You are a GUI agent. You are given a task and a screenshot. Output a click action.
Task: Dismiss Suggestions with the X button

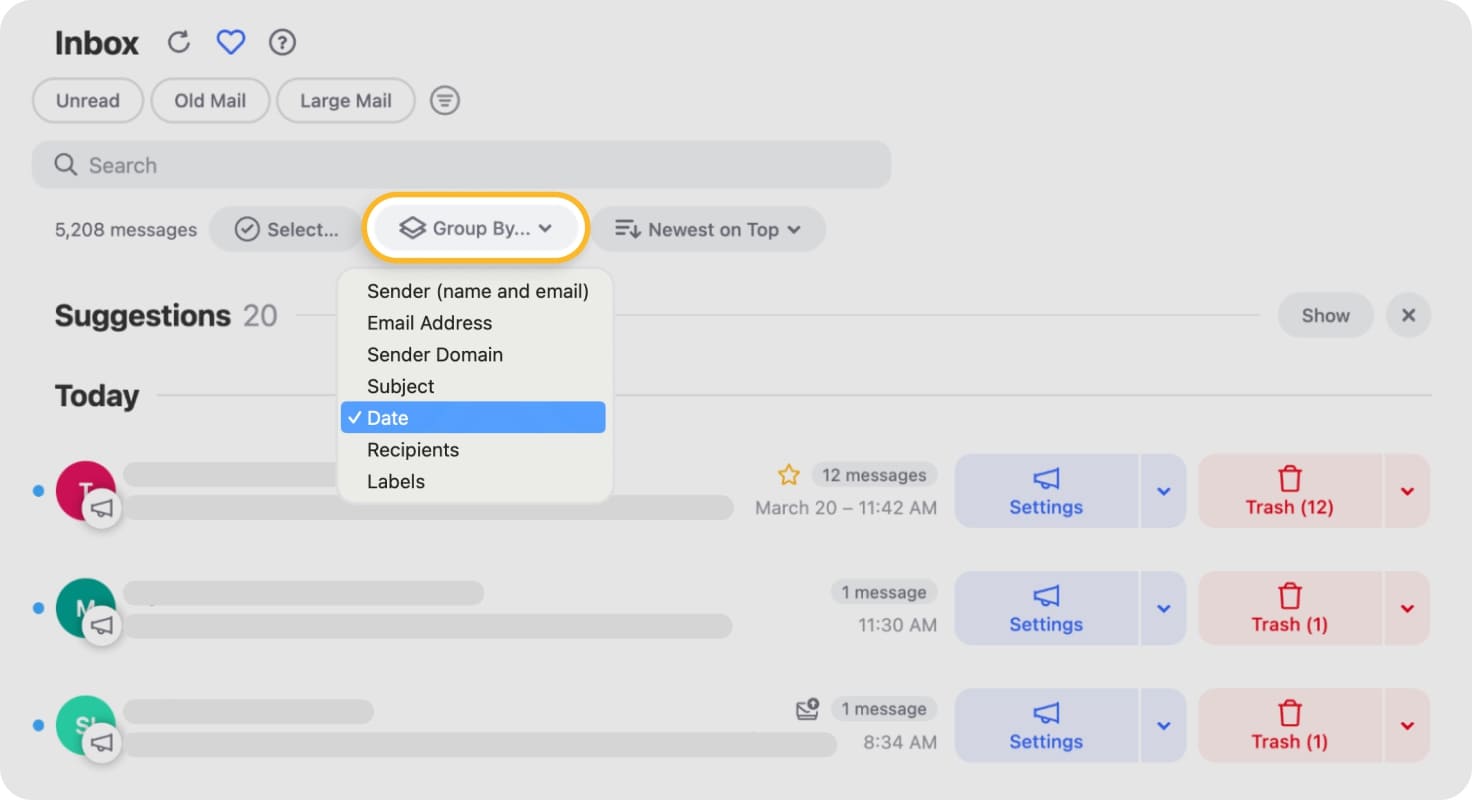point(1408,315)
